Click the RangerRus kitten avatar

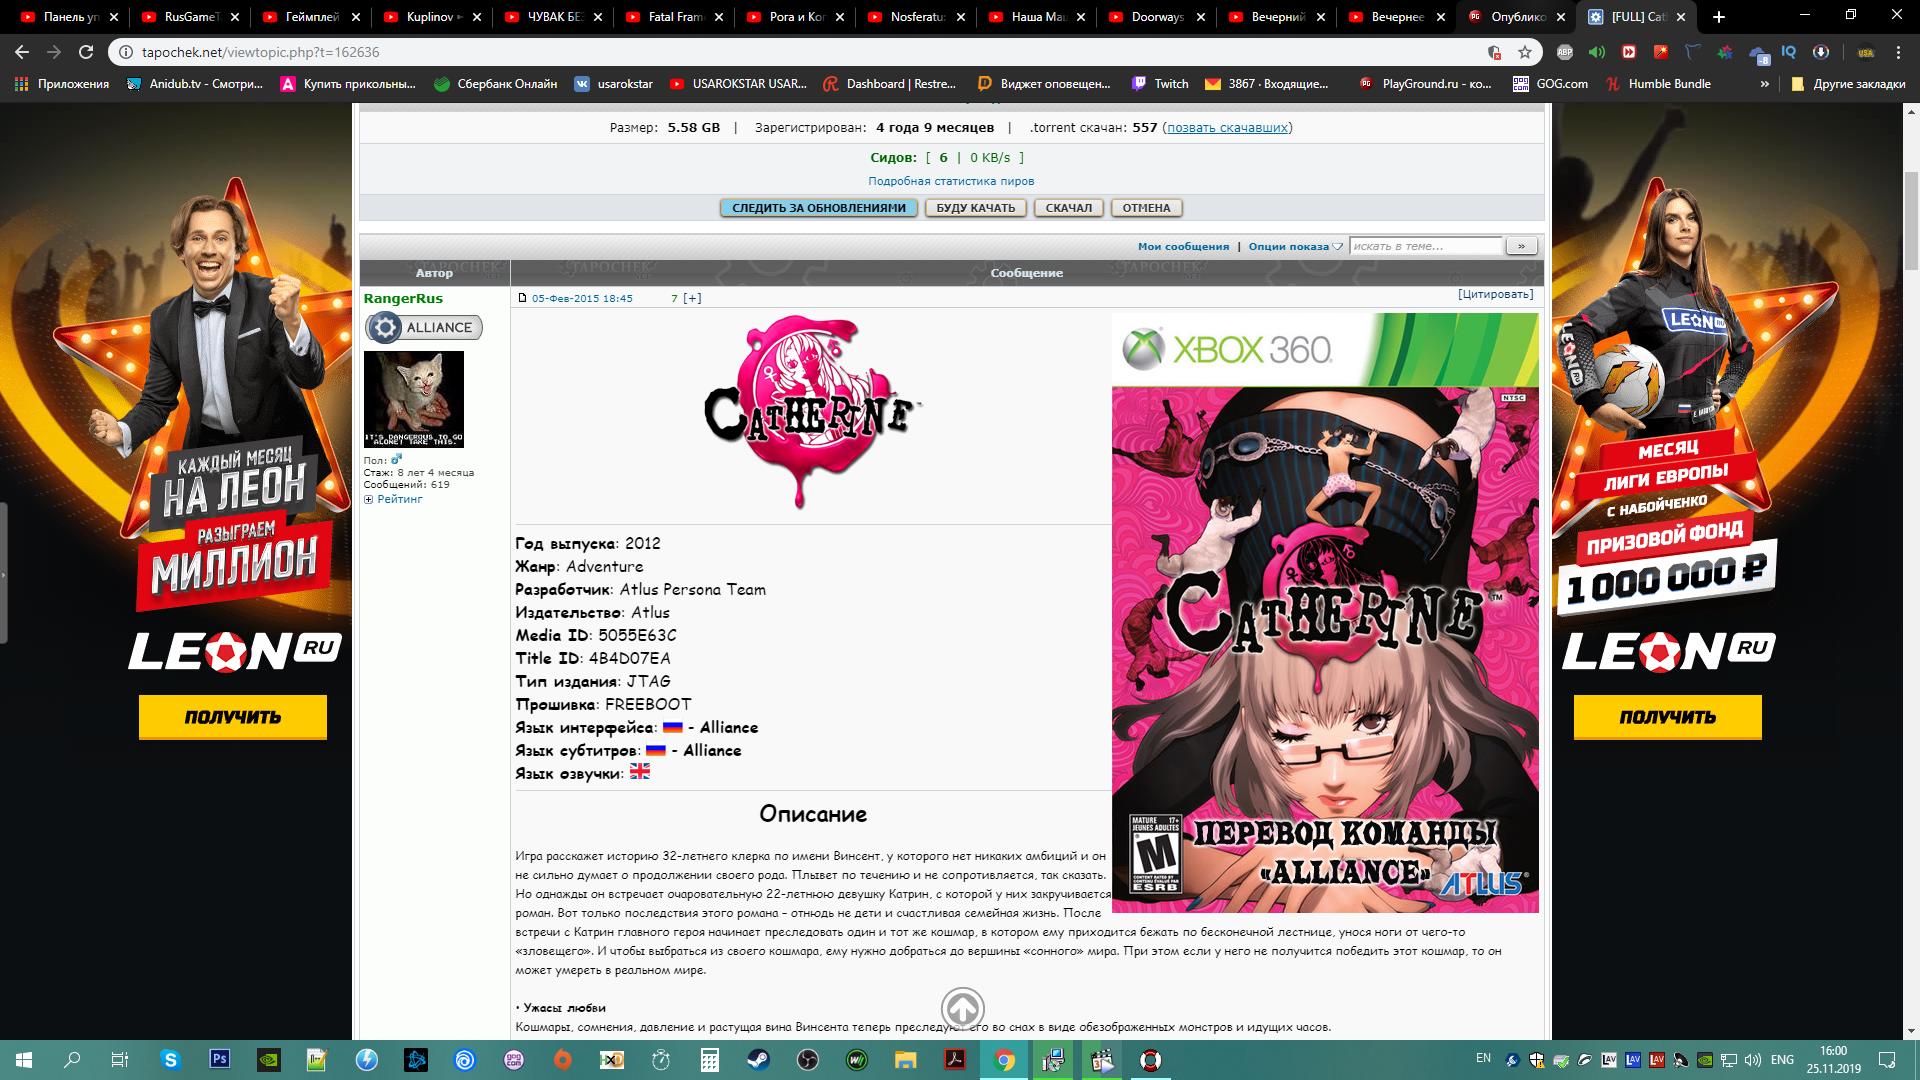[x=414, y=399]
